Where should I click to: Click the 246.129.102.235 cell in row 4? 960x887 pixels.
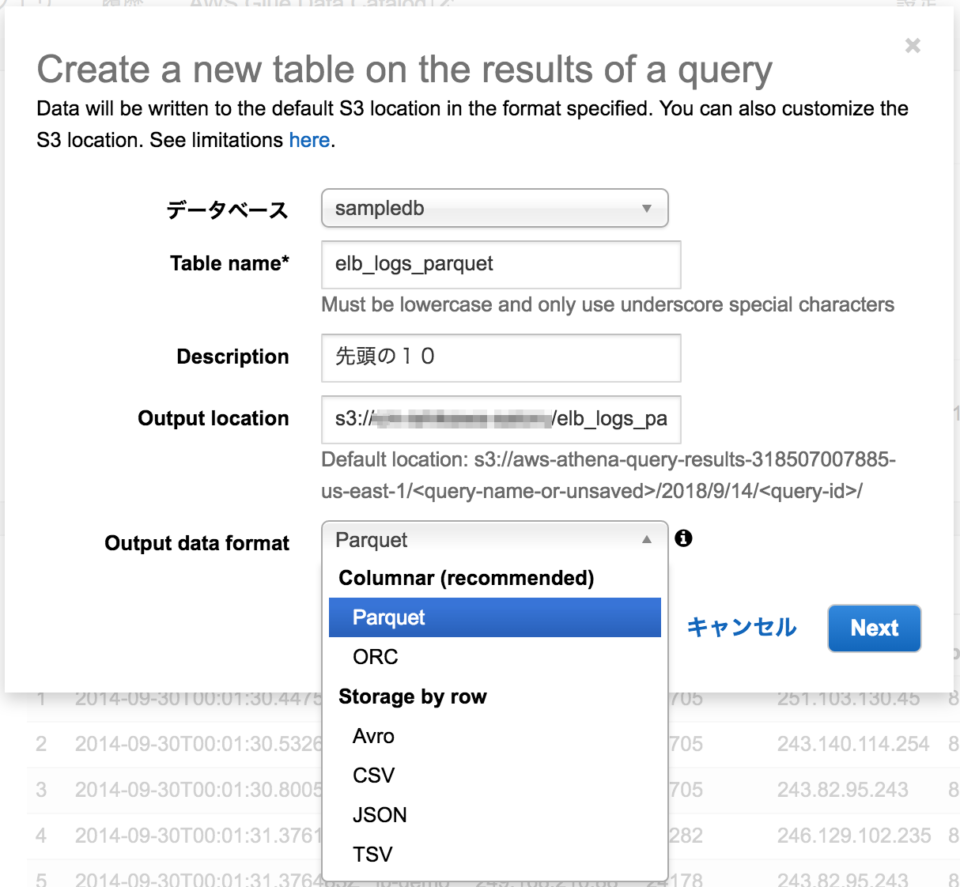pyautogui.click(x=853, y=835)
